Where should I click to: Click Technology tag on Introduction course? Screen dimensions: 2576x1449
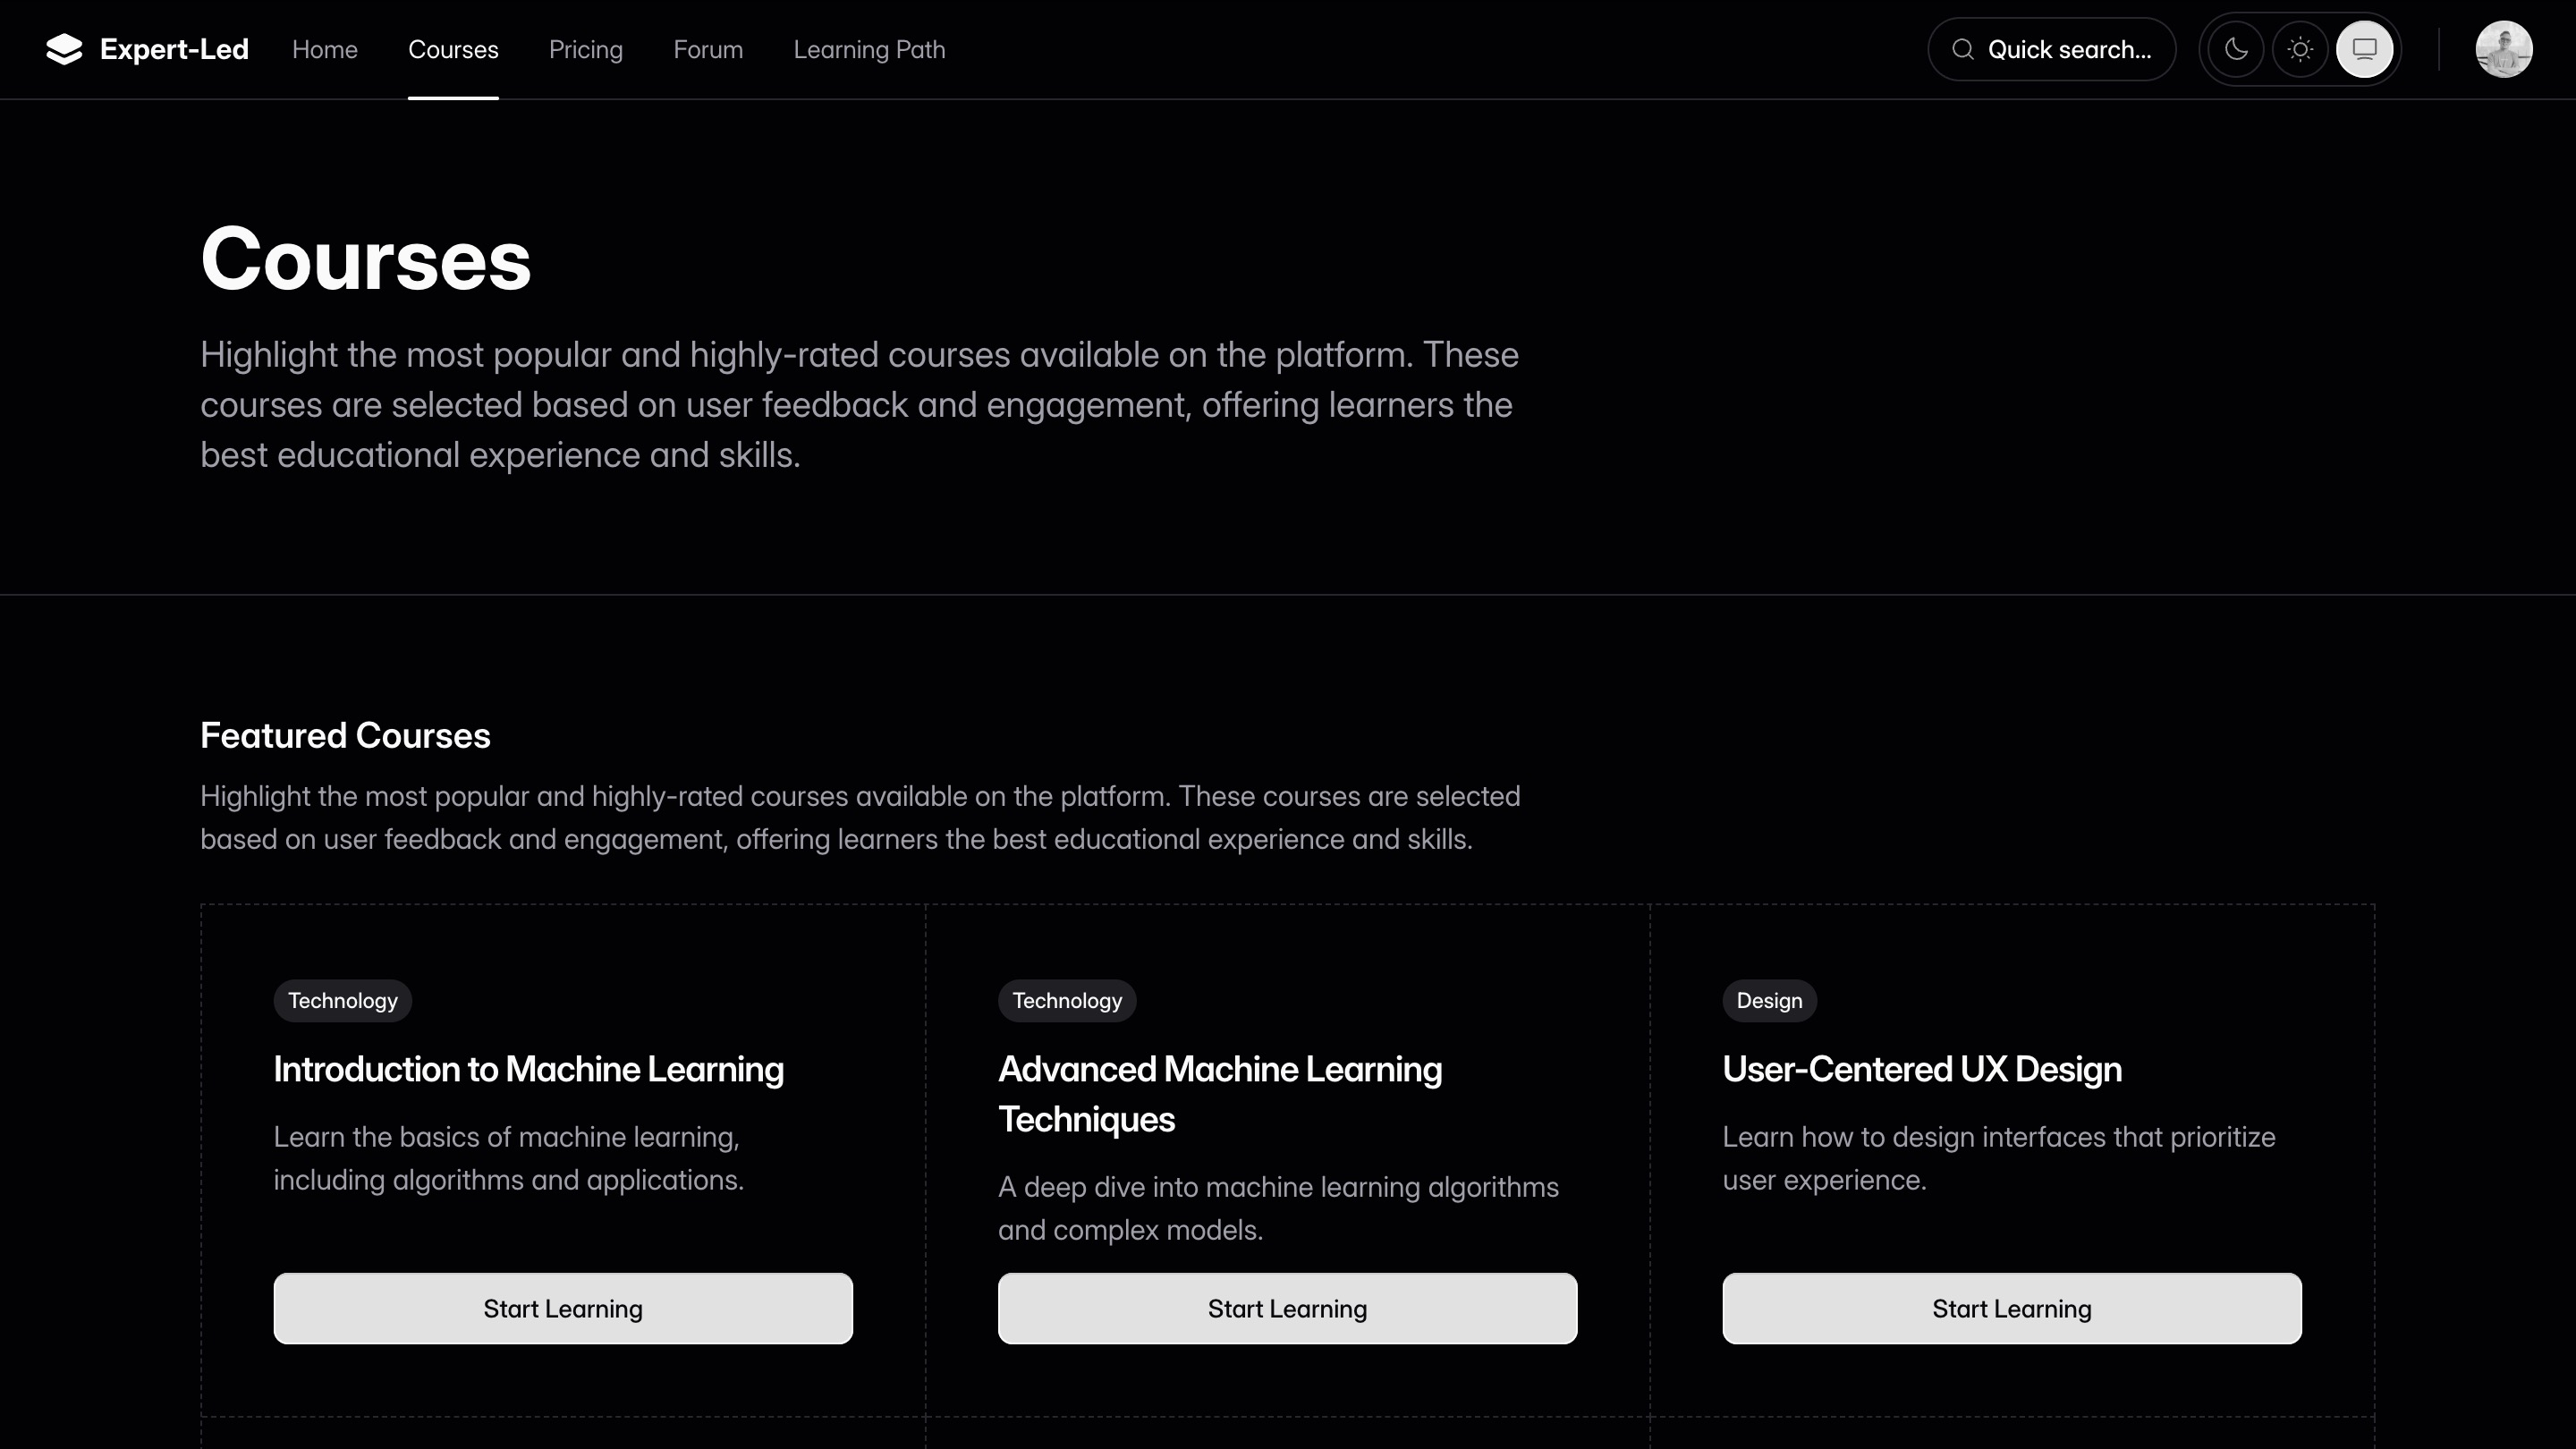(342, 1000)
